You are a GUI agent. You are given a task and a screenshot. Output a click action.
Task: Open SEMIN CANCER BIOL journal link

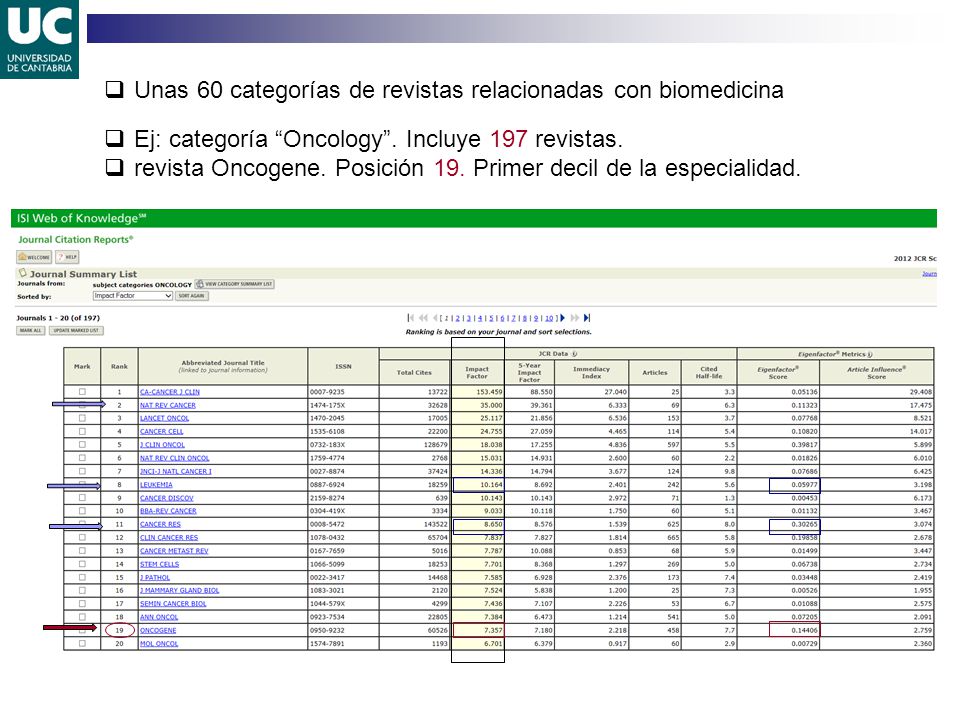point(173,604)
